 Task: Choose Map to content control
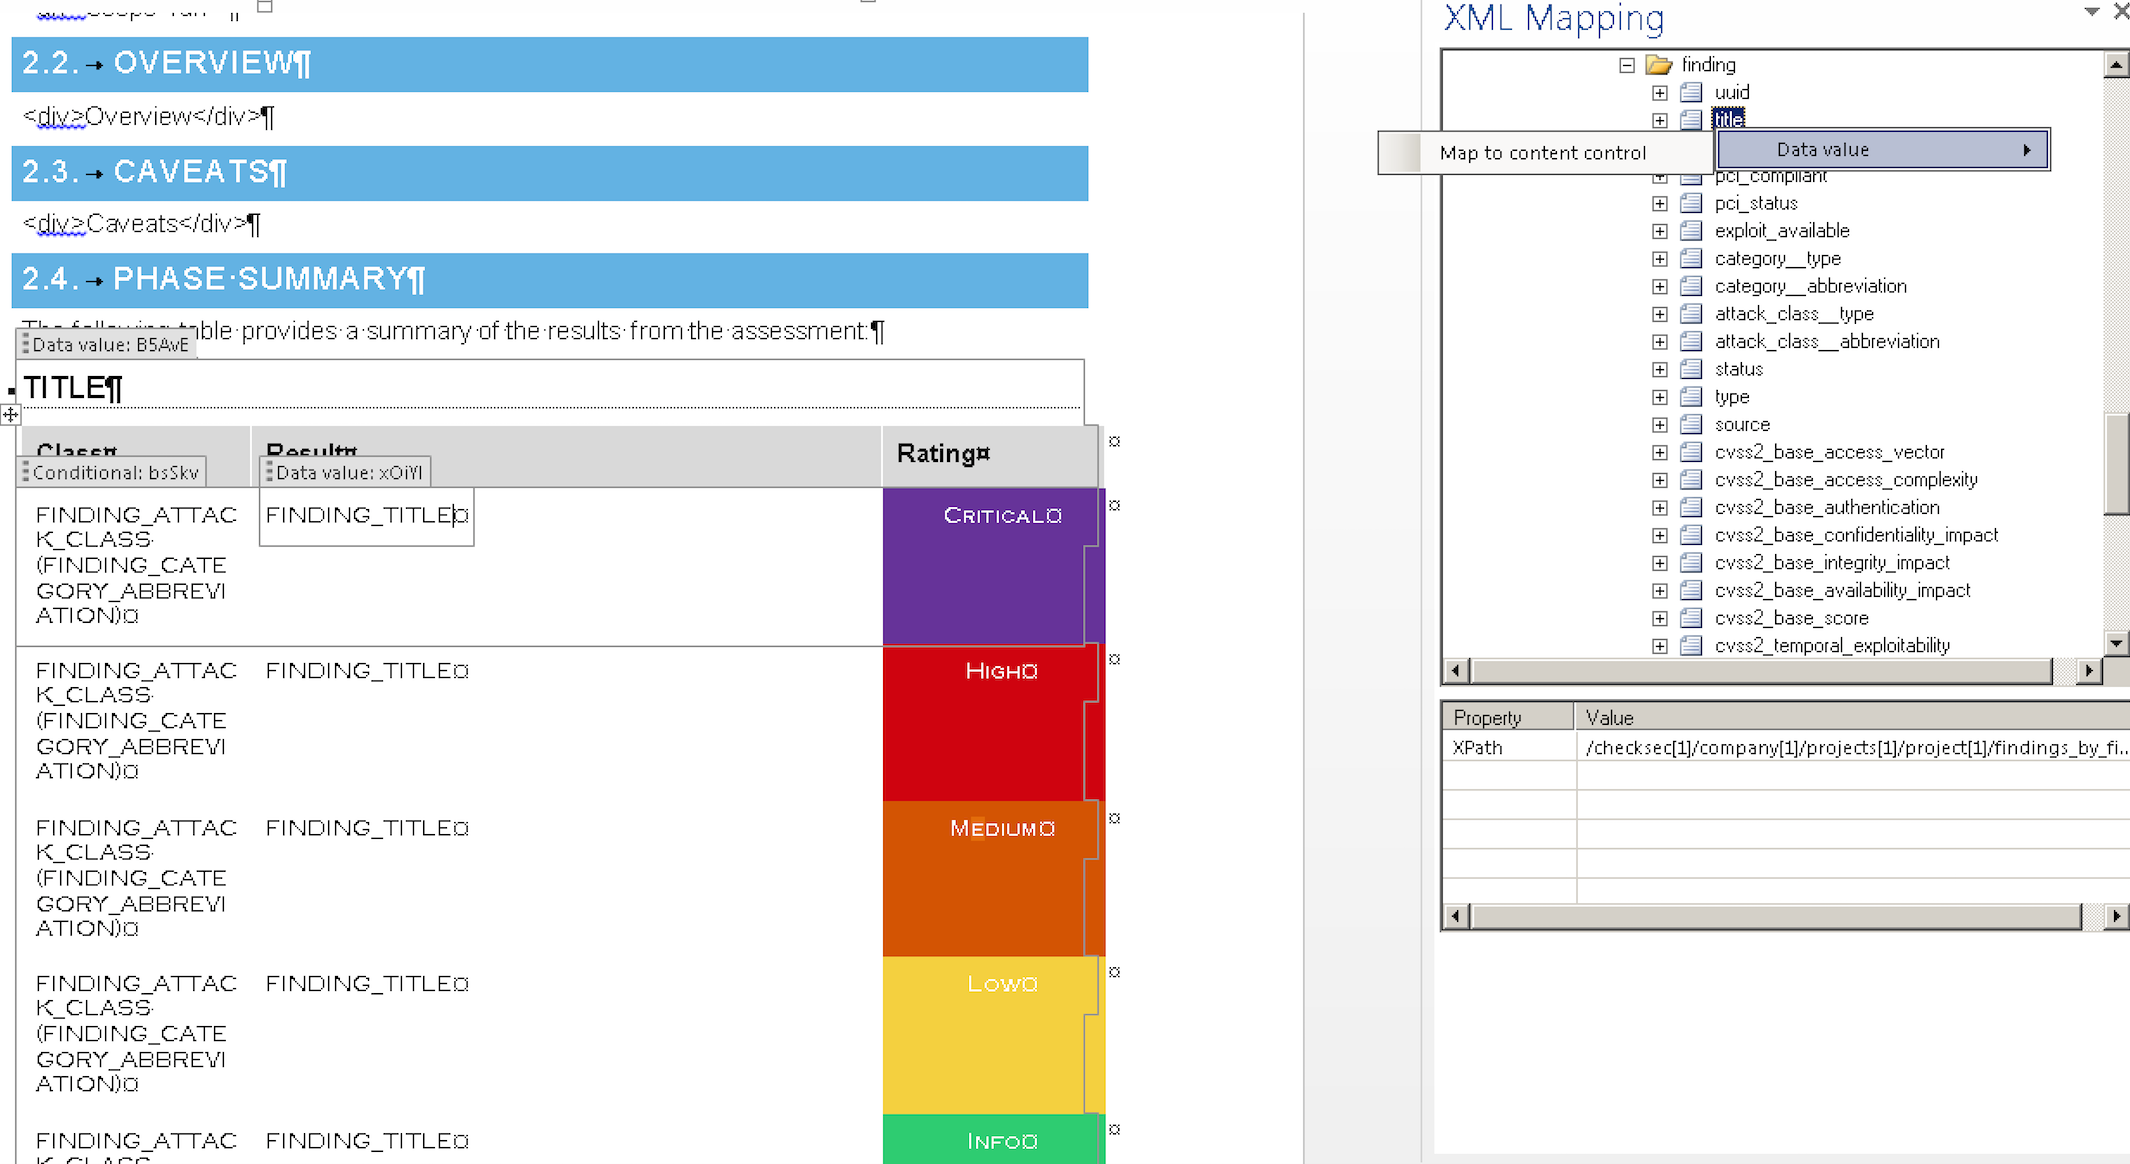click(1542, 153)
